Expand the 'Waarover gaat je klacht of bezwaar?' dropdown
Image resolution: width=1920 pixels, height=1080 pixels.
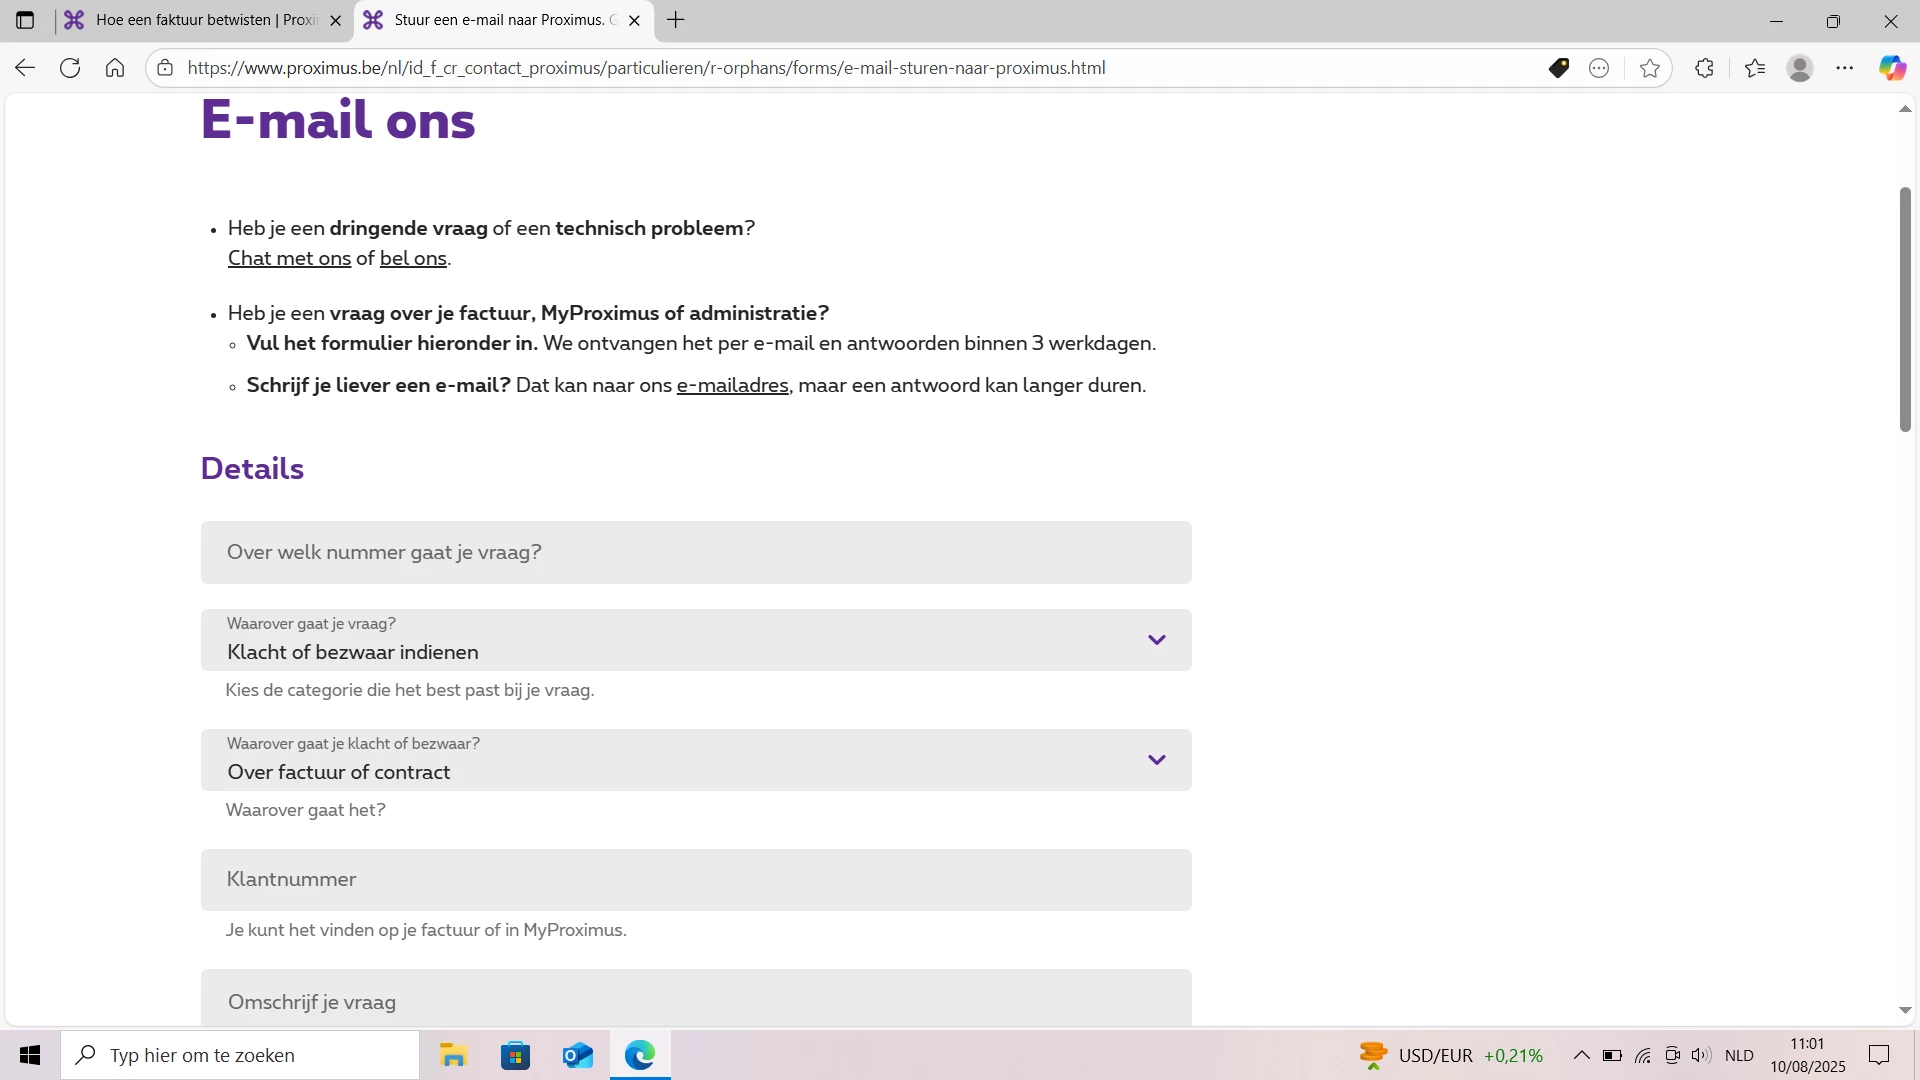[x=696, y=760]
